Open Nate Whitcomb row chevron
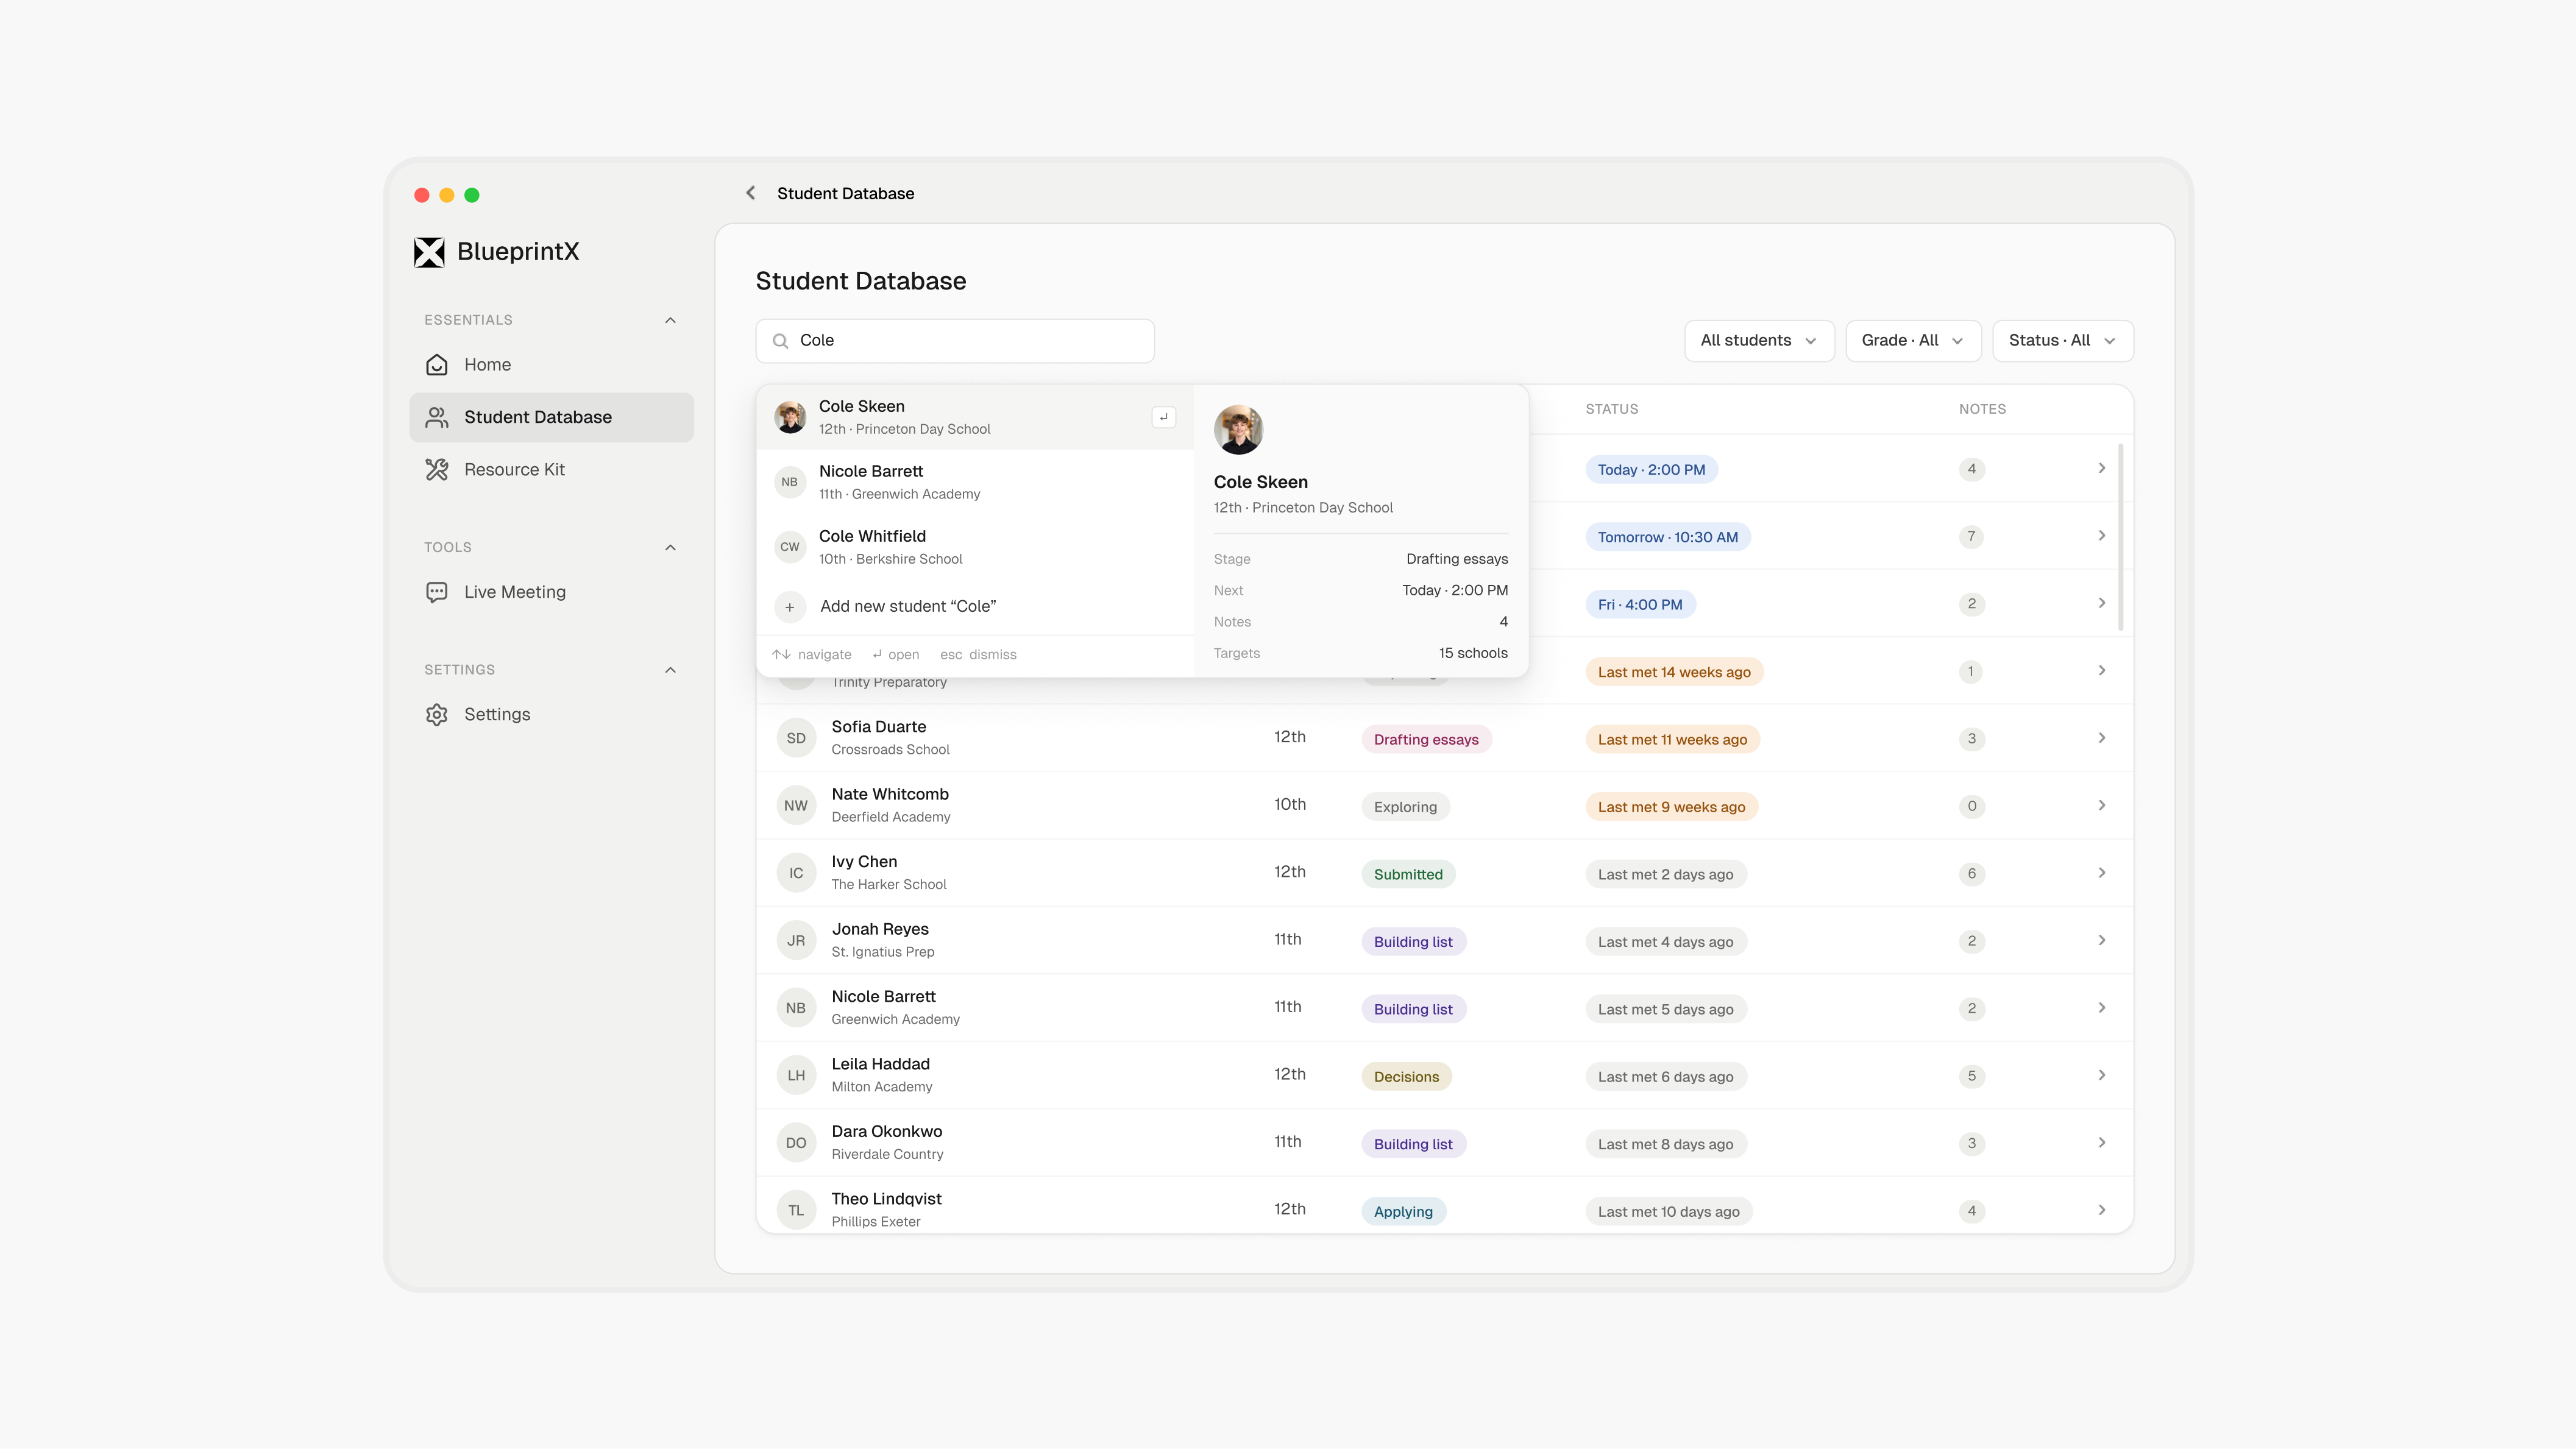 click(2102, 806)
